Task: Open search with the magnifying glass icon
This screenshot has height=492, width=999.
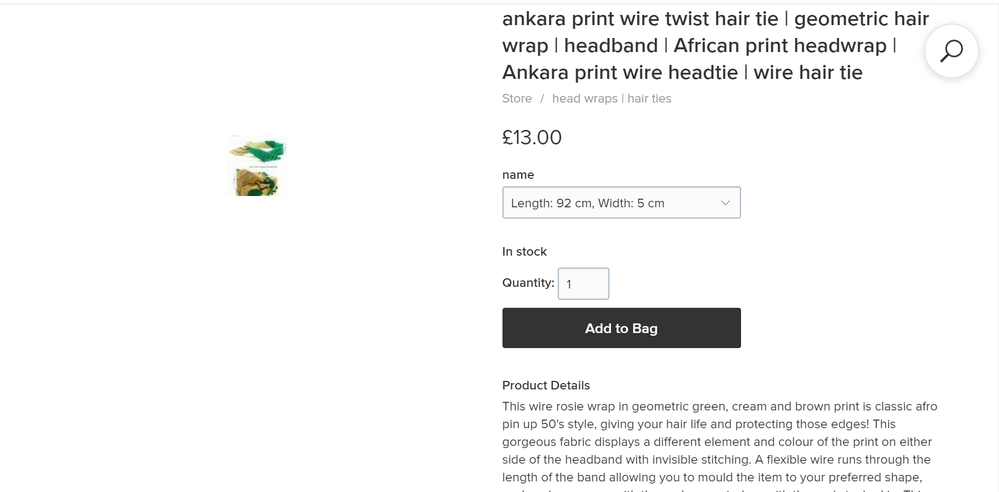Action: pos(951,51)
